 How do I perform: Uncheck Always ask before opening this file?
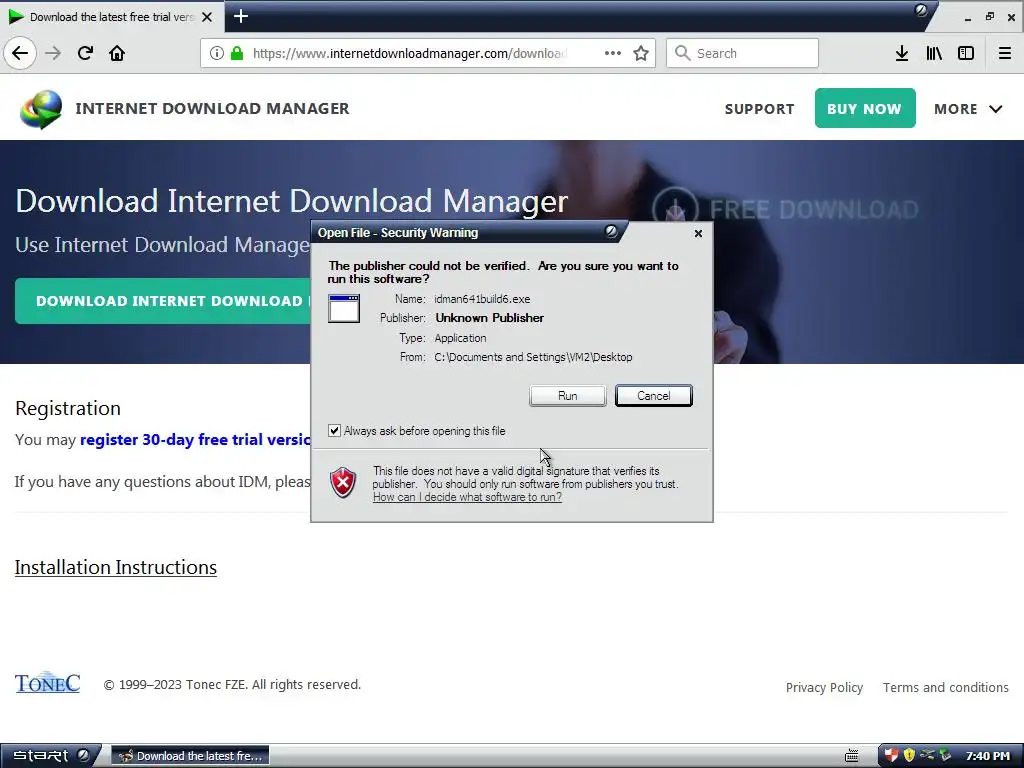[334, 431]
